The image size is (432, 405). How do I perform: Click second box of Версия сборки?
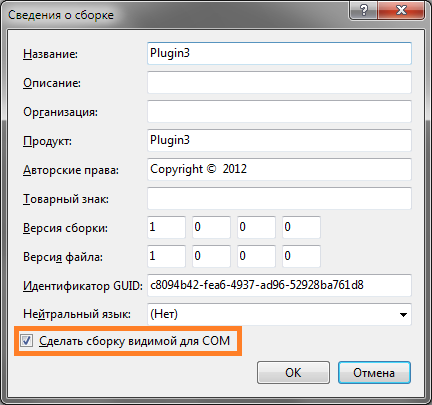tap(211, 227)
